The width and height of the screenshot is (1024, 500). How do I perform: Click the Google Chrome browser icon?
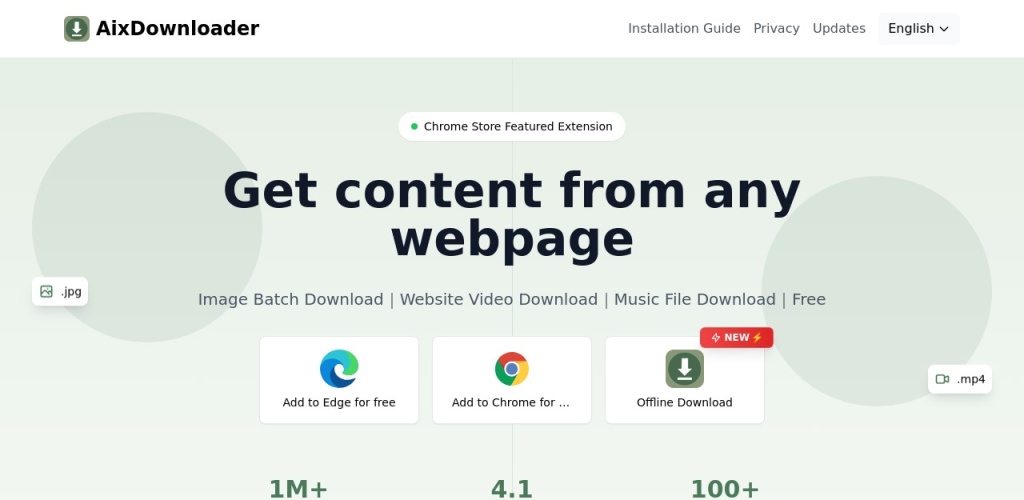pyautogui.click(x=511, y=369)
